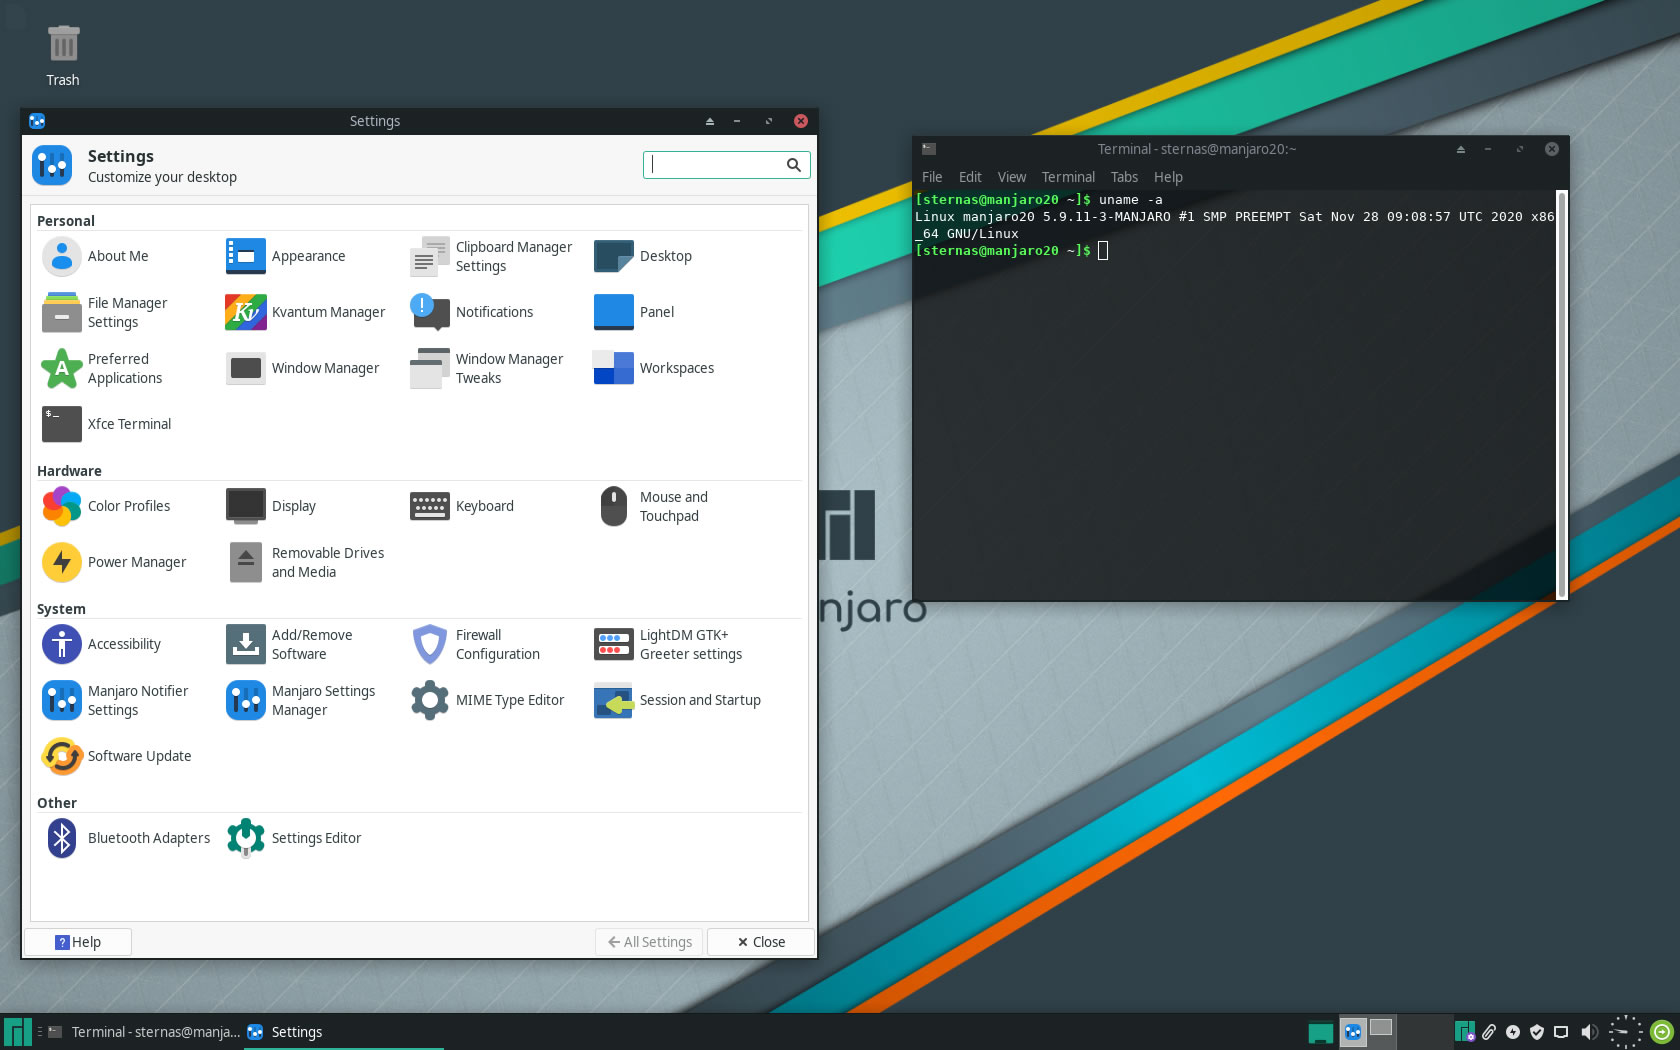Viewport: 1680px width, 1050px height.
Task: Click the Manjaro settings tray icon
Action: point(1465,1032)
